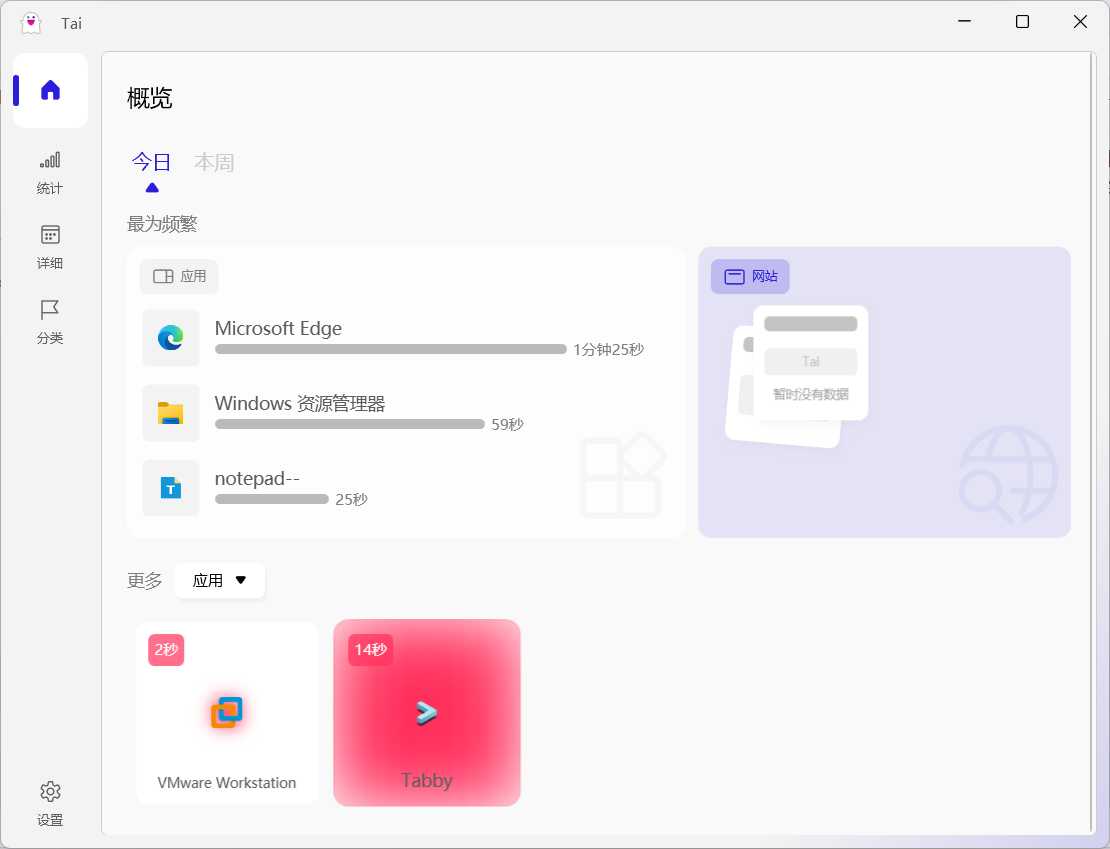
Task: Click the notepad-- label
Action: [x=257, y=479]
